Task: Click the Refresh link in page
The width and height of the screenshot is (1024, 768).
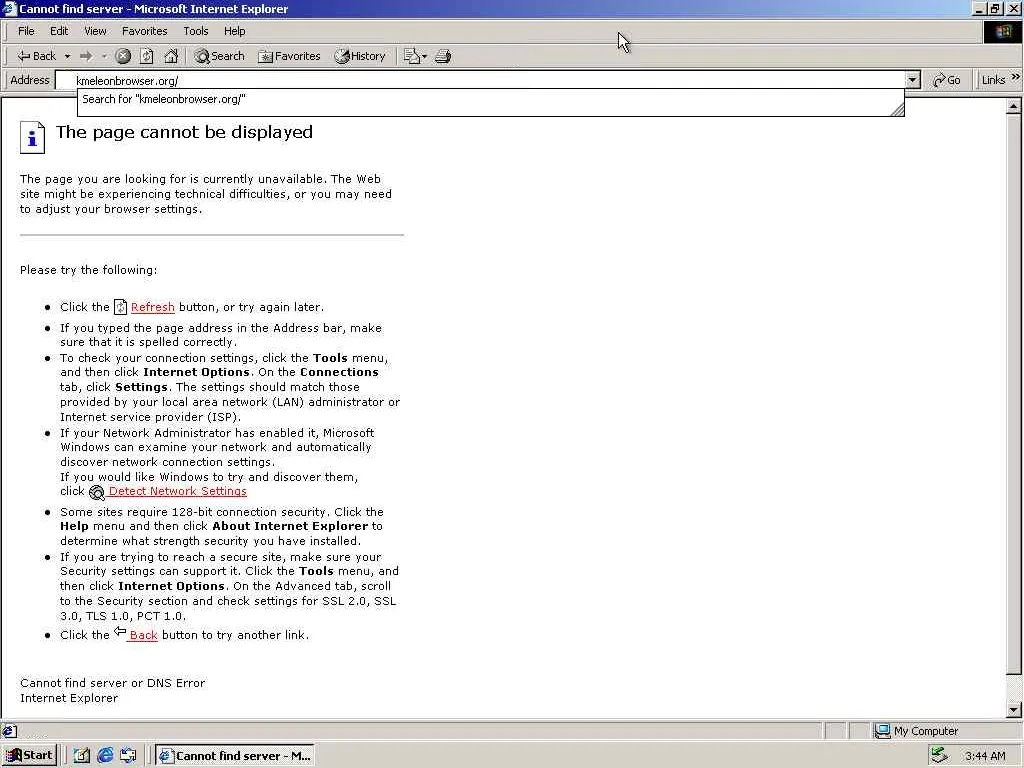Action: coord(153,307)
